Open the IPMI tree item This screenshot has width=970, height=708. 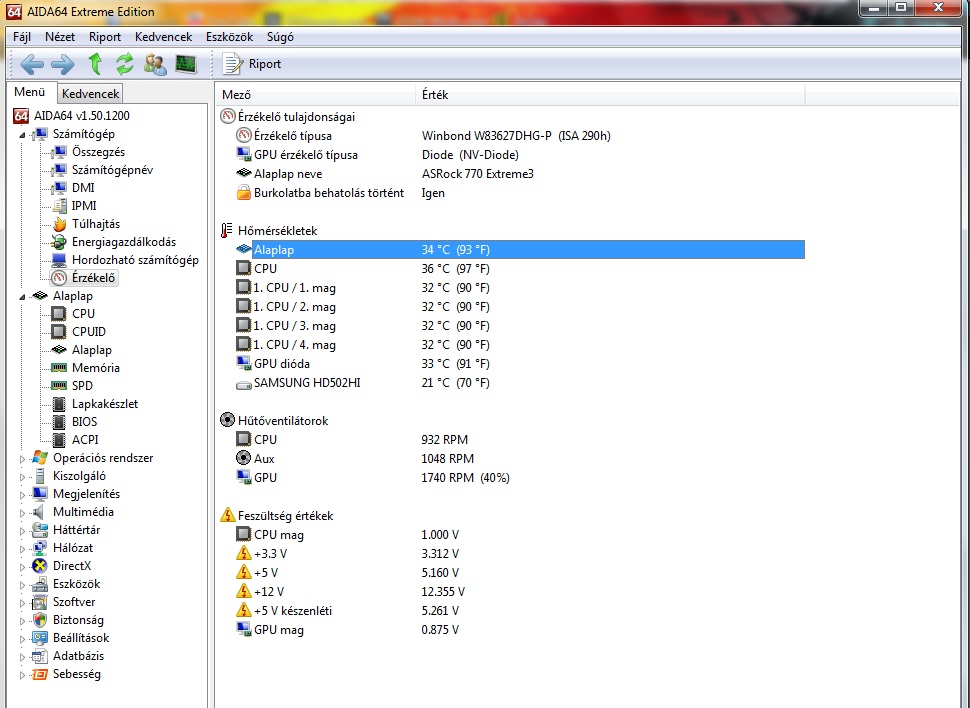[84, 205]
